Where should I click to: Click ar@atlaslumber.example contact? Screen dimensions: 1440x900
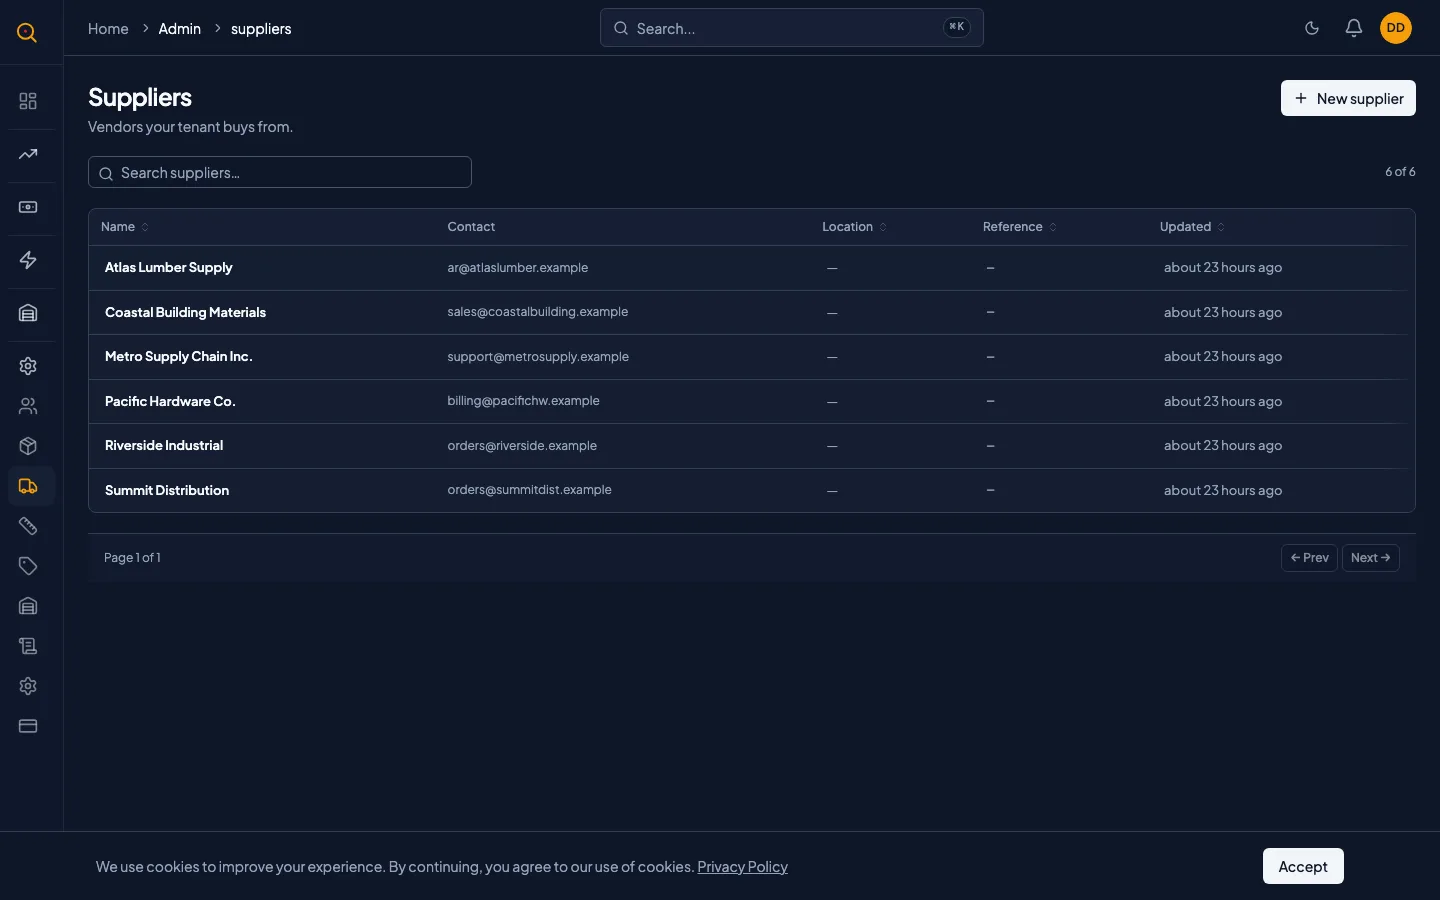518,268
